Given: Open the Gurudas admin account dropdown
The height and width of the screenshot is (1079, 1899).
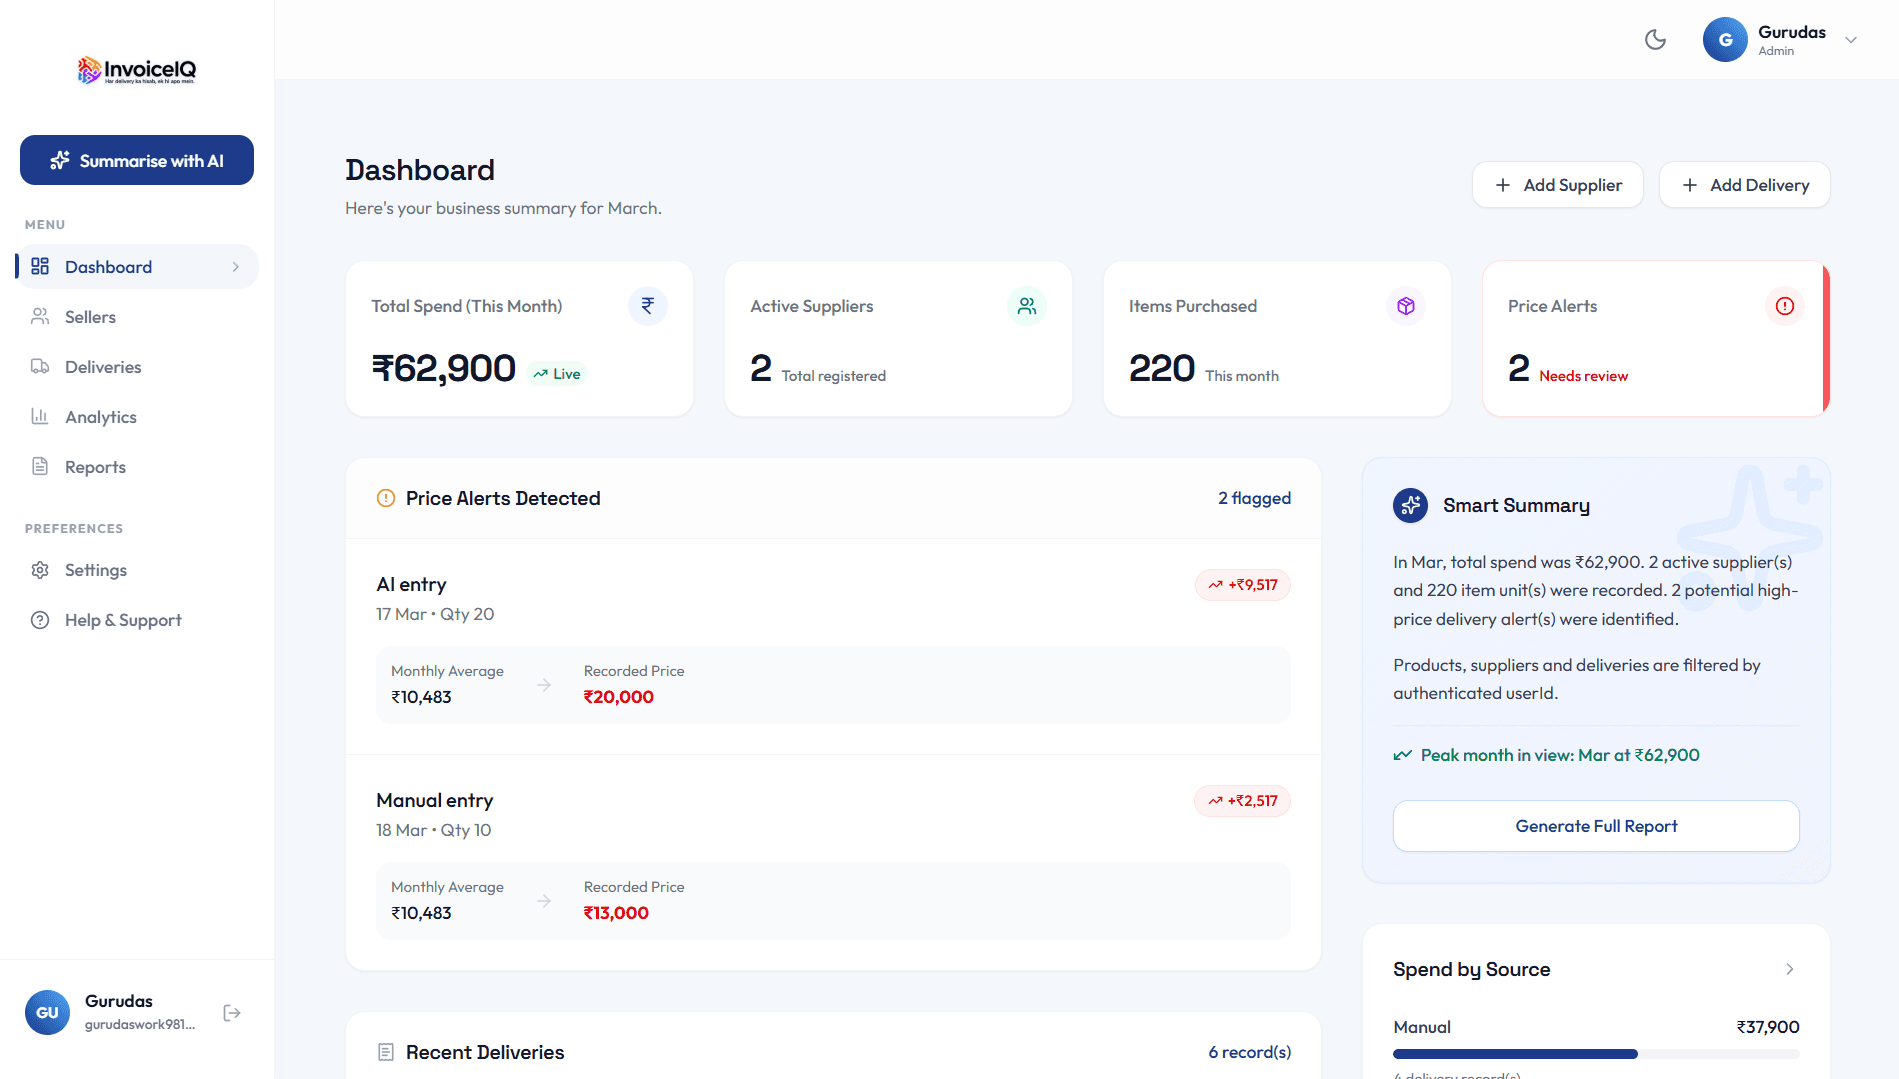Looking at the screenshot, I should pyautogui.click(x=1850, y=40).
